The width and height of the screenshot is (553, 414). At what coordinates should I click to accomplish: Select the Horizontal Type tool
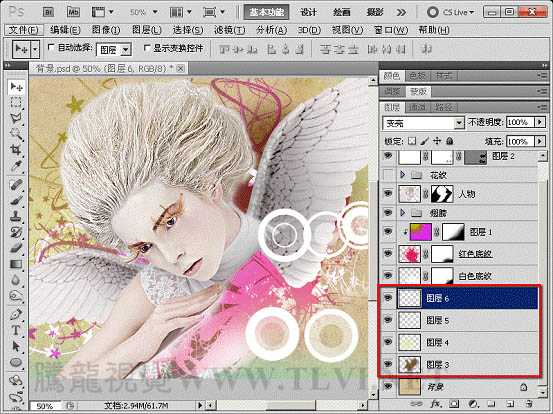pyautogui.click(x=16, y=330)
